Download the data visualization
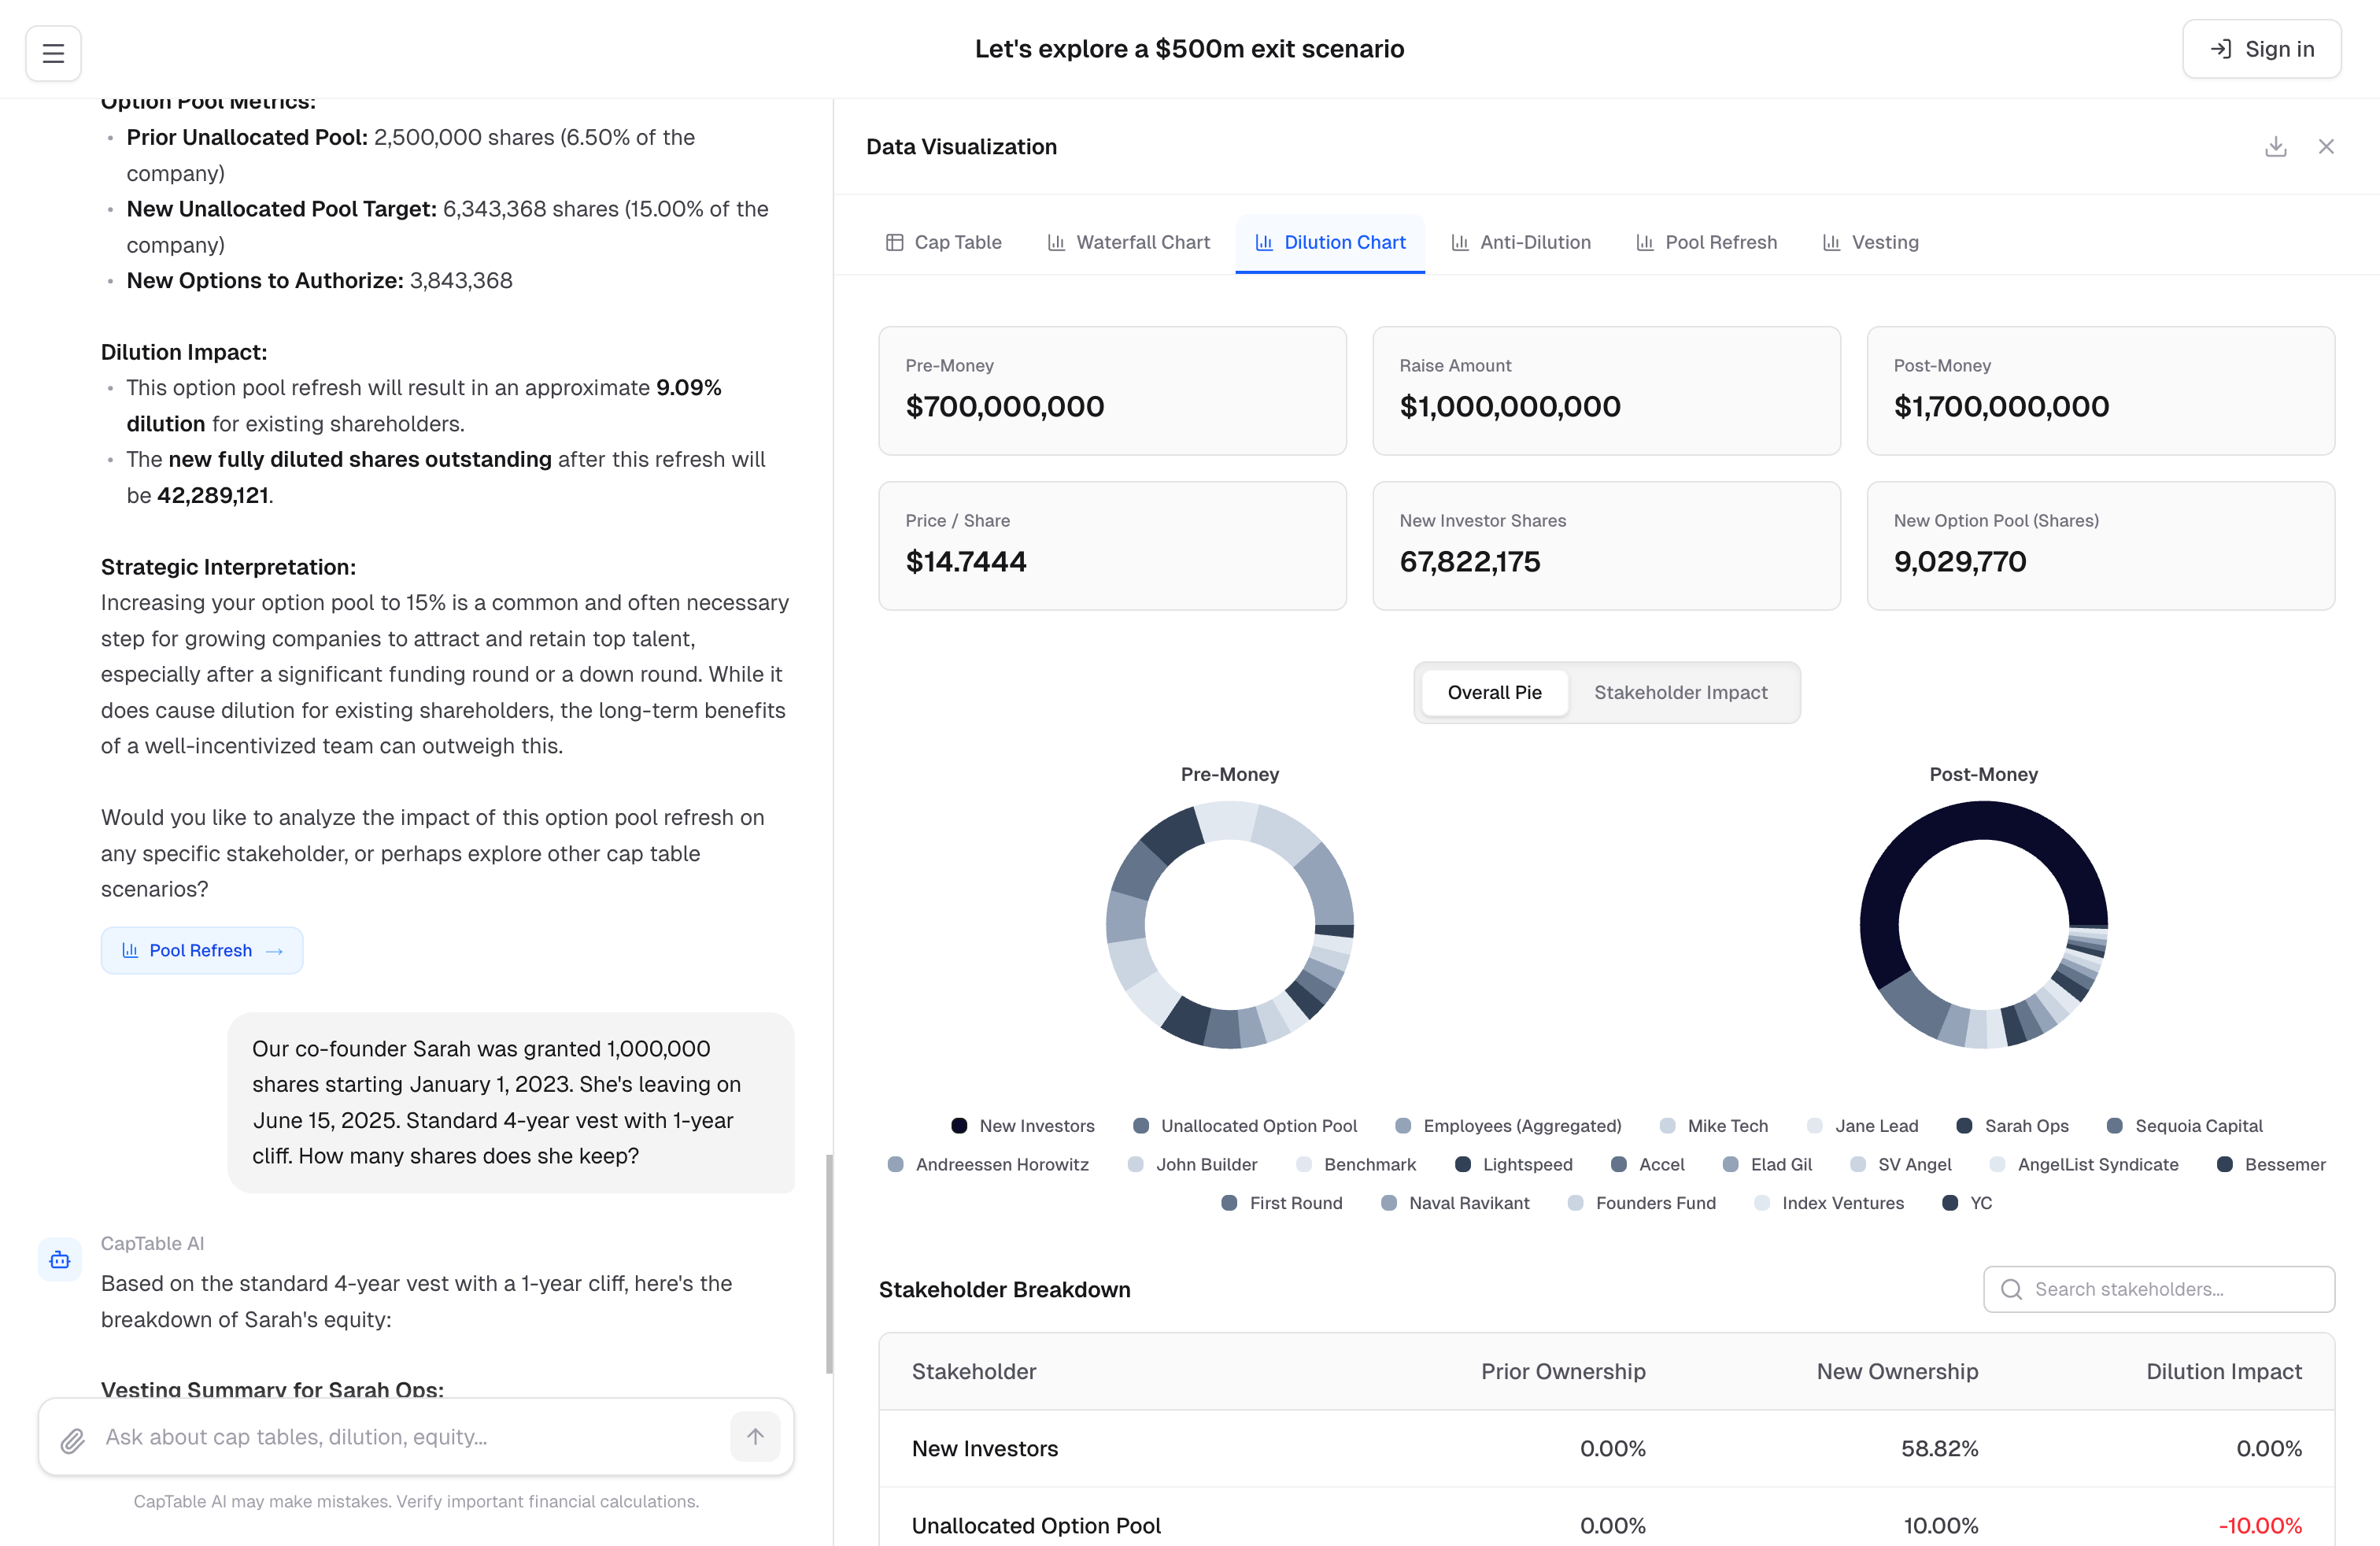The height and width of the screenshot is (1546, 2380). [x=2275, y=146]
